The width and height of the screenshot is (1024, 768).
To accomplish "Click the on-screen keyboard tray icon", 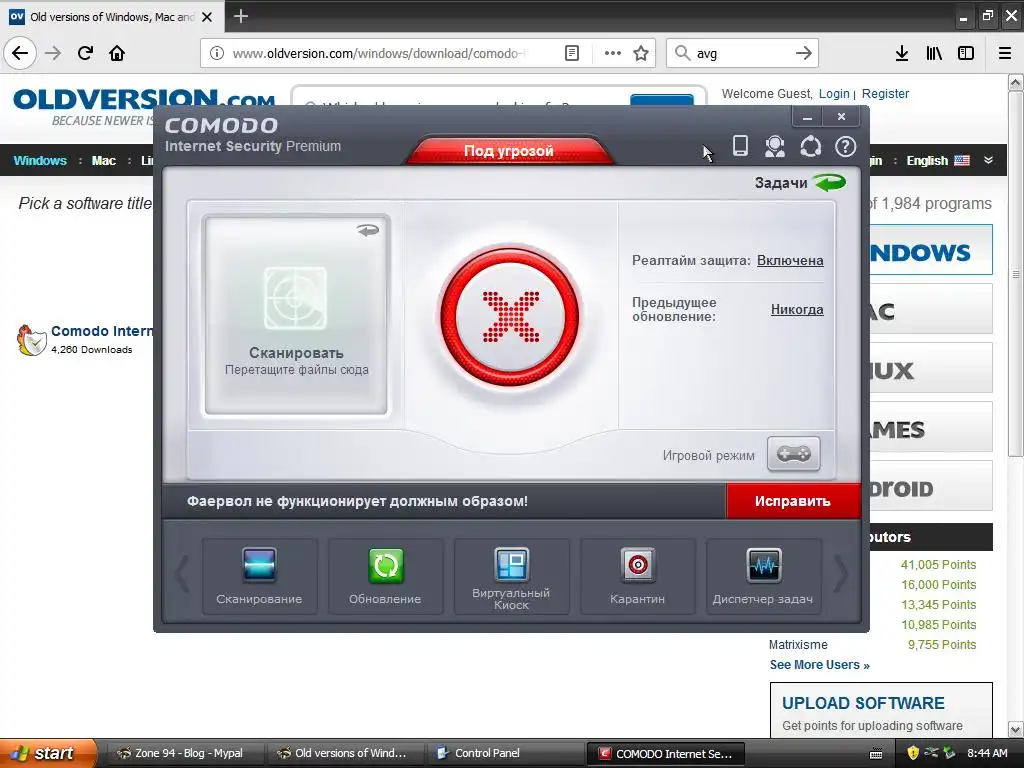I will click(x=876, y=754).
